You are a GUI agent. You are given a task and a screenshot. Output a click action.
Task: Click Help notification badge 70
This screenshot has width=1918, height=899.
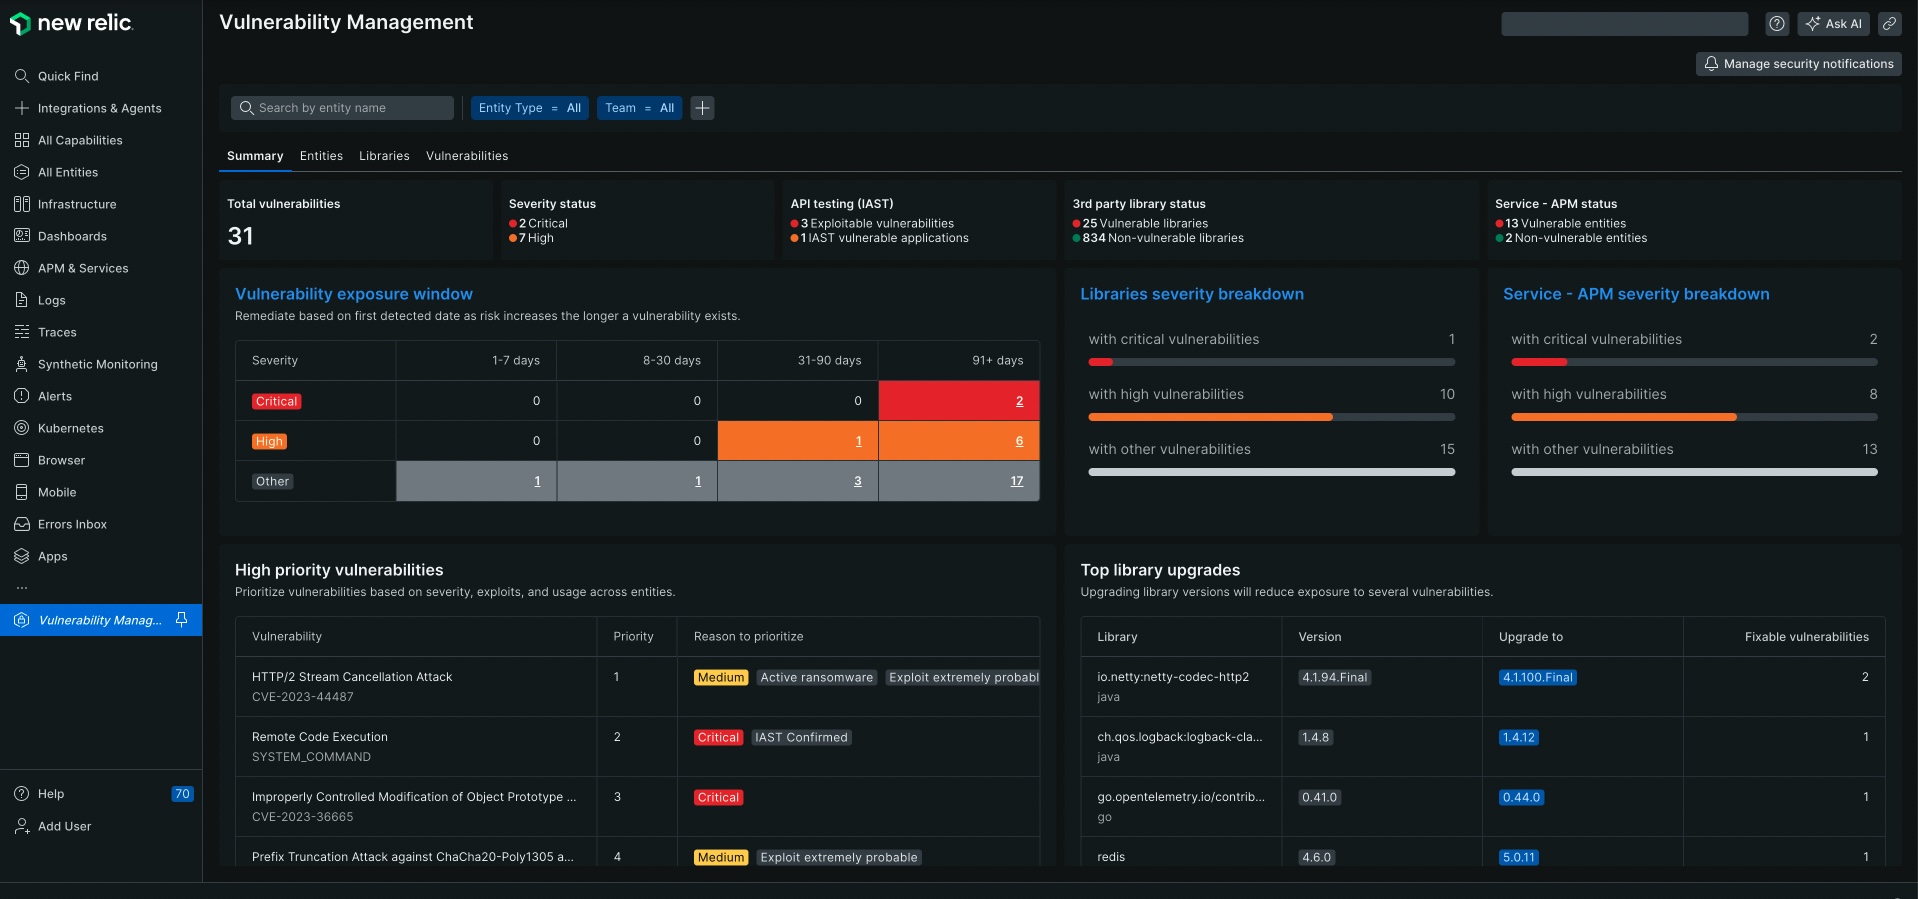pyautogui.click(x=182, y=794)
